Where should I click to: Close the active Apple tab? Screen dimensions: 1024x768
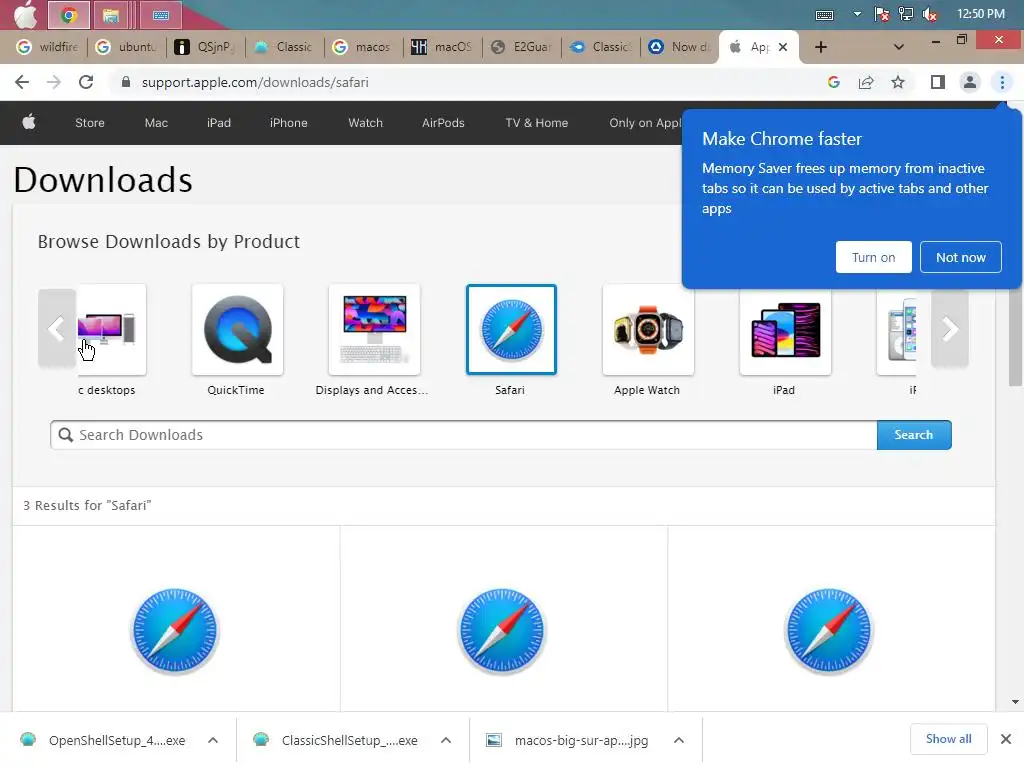(x=783, y=47)
